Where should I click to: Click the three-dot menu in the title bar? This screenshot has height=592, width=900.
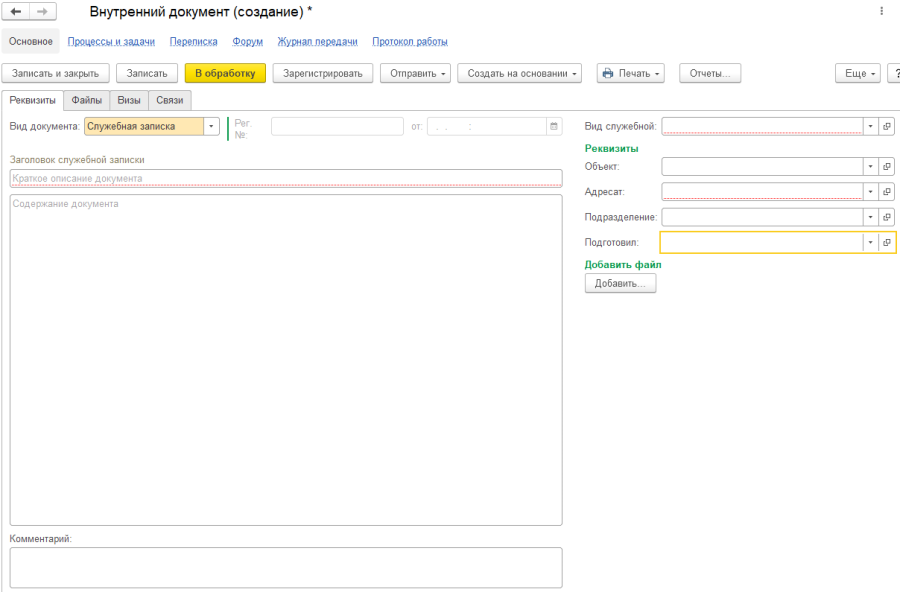click(x=881, y=11)
